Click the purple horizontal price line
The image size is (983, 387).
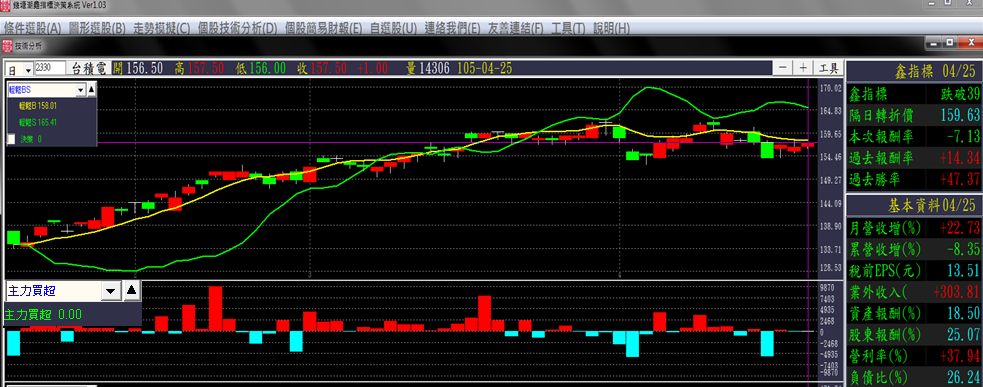pos(407,142)
